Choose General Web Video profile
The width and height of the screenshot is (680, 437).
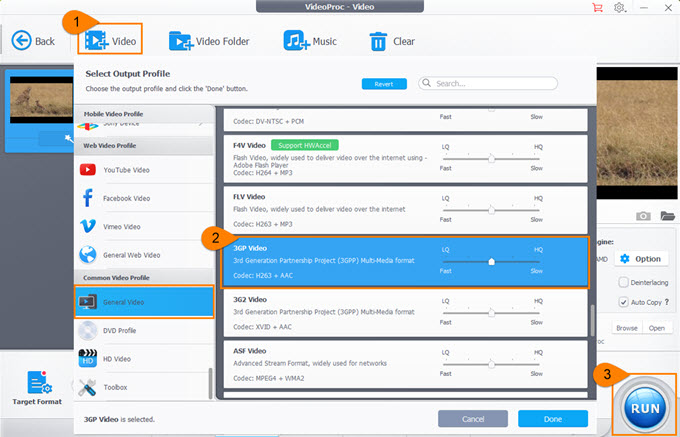point(144,255)
